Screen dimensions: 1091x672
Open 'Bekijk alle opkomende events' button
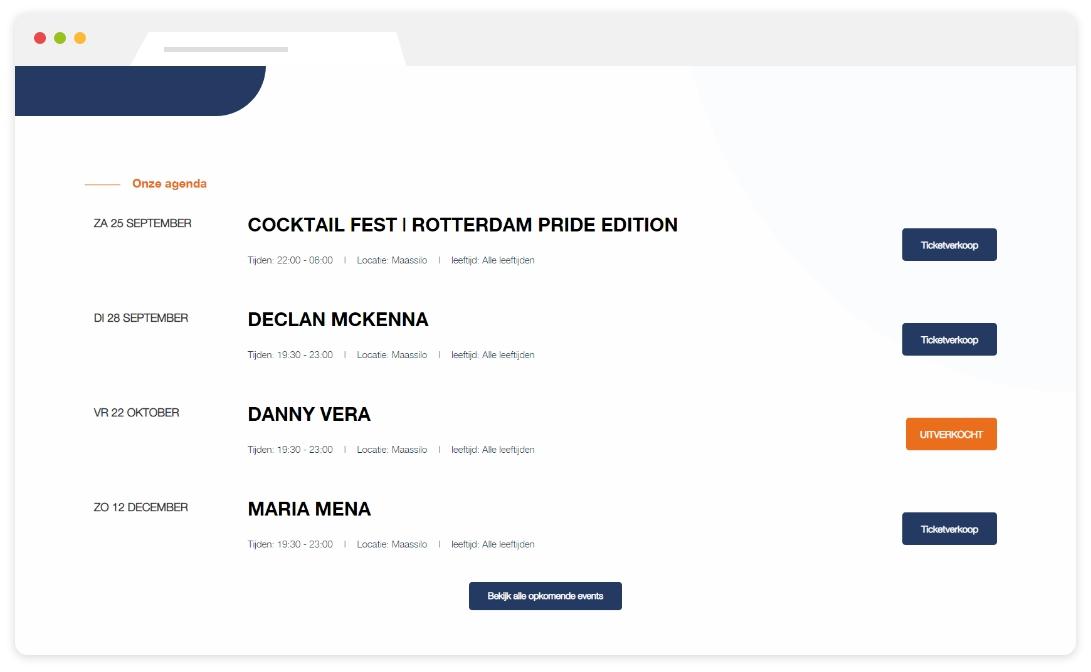pyautogui.click(x=545, y=596)
